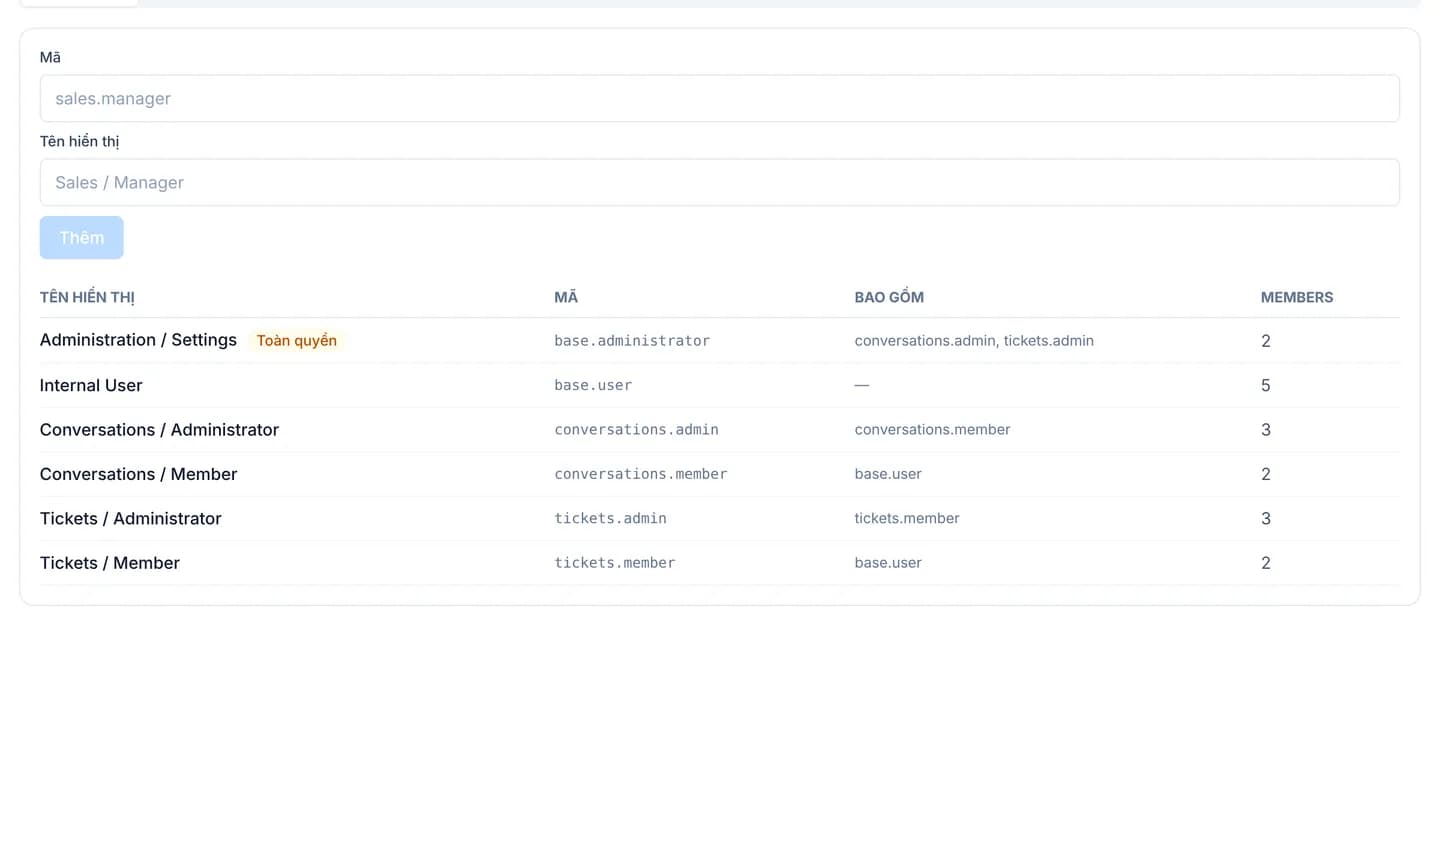
Task: Click the MÃ column header
Action: click(566, 297)
